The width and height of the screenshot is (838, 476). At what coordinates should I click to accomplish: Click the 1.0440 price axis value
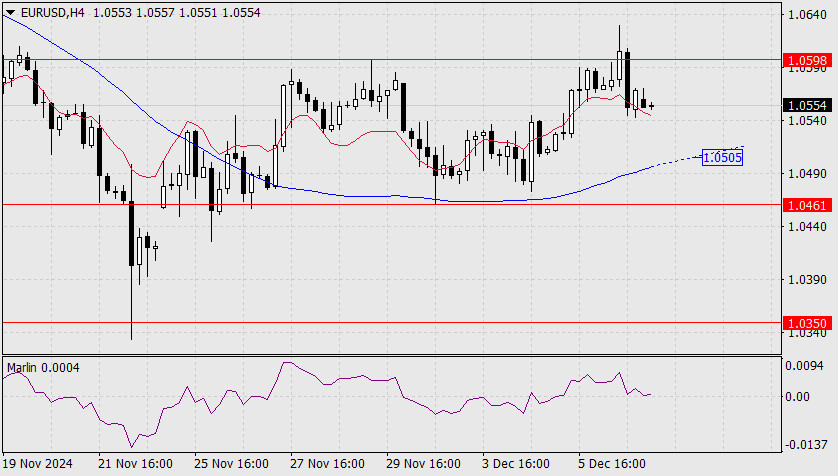[x=808, y=227]
